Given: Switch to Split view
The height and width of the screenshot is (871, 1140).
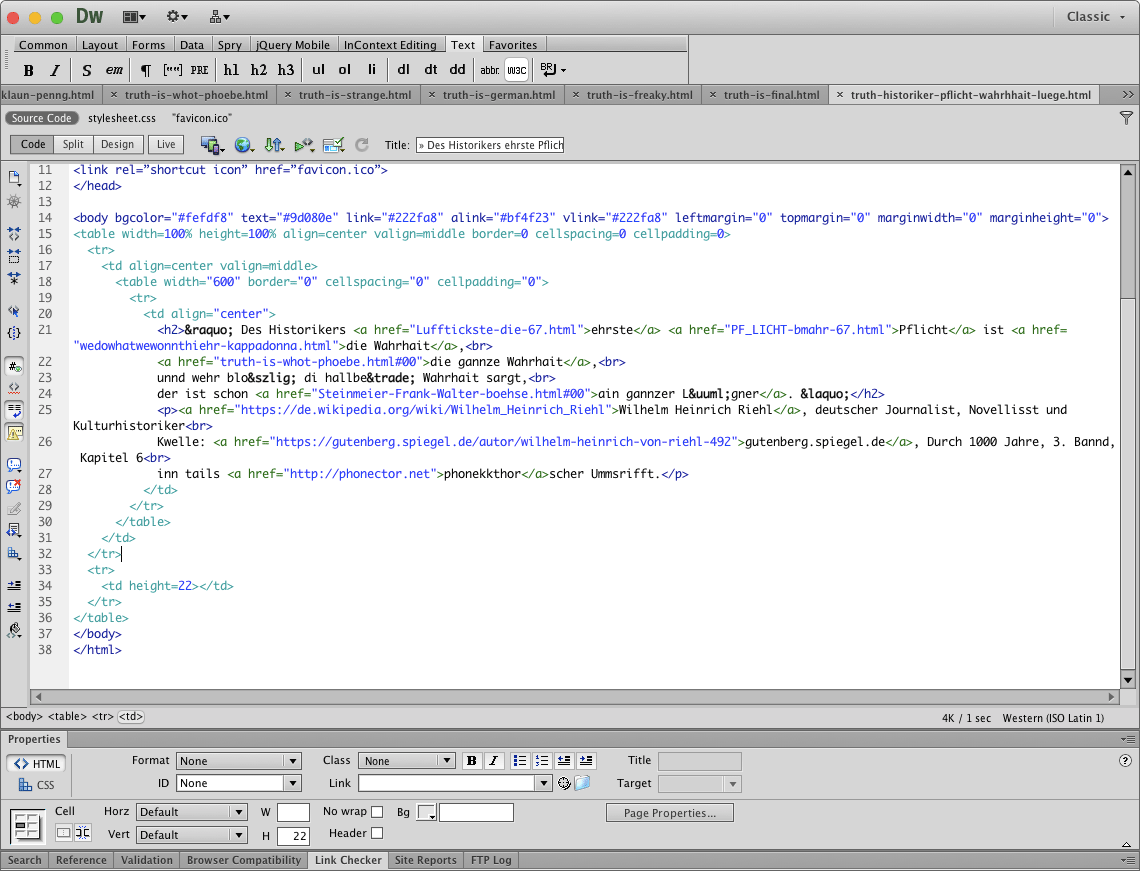Looking at the screenshot, I should point(73,144).
